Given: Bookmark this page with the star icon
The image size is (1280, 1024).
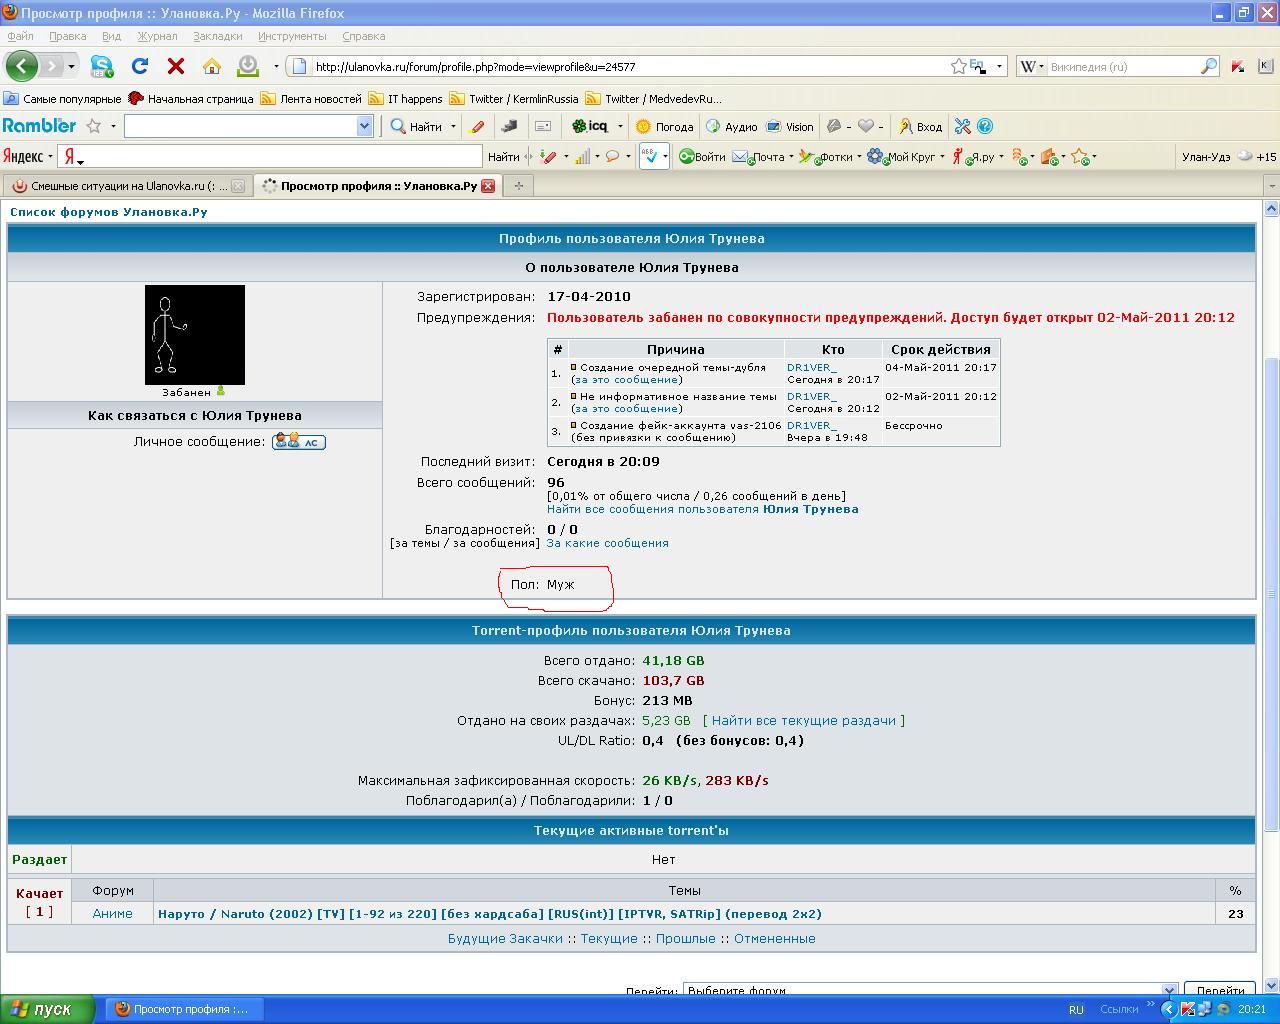Looking at the screenshot, I should click(x=958, y=67).
